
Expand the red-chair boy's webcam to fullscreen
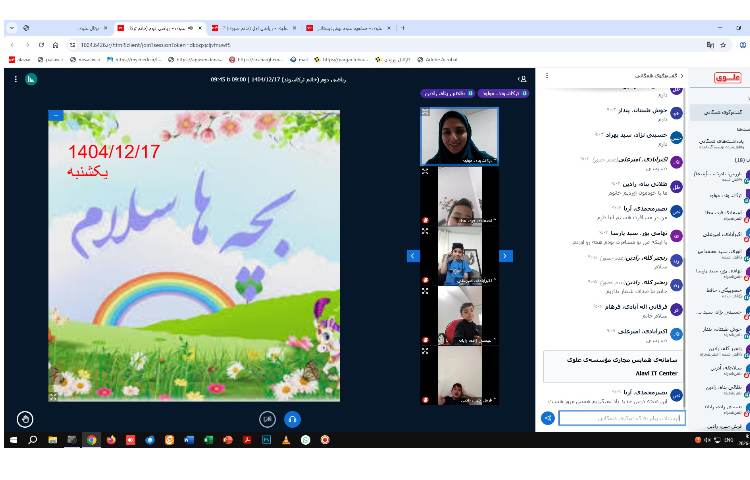[425, 291]
